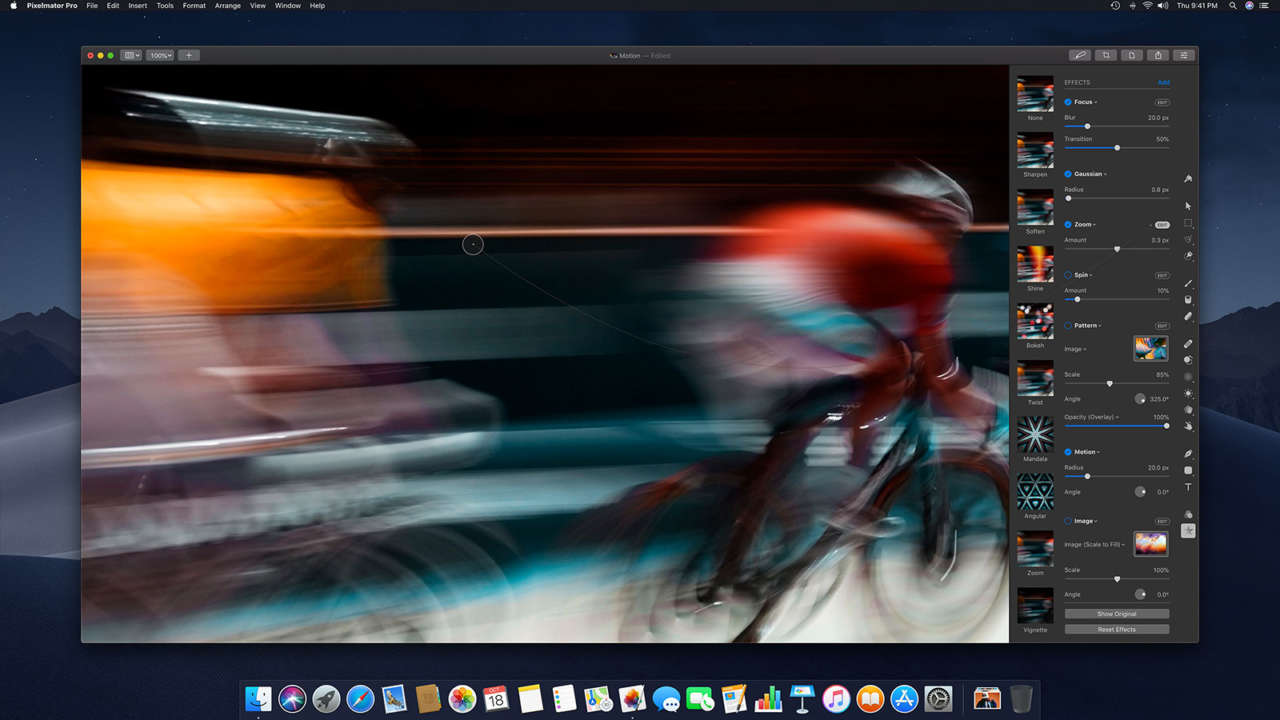Viewport: 1280px width, 720px height.
Task: Select the Paint brush tool
Action: pos(1188,284)
